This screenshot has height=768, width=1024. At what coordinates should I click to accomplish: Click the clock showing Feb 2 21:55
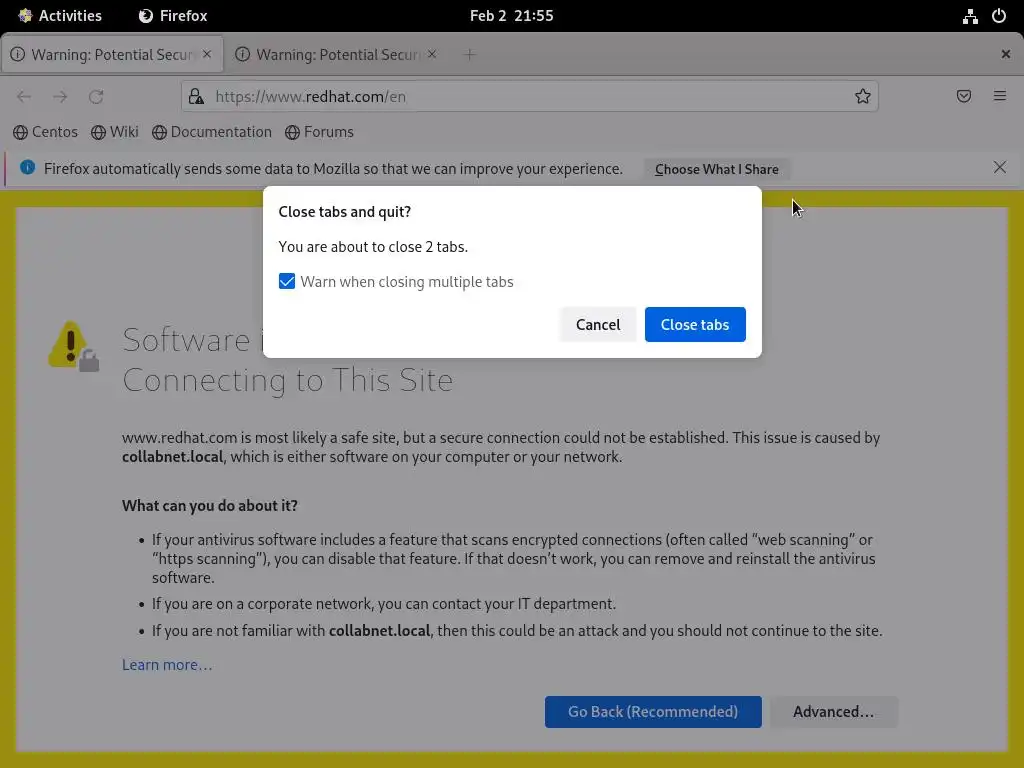point(511,16)
